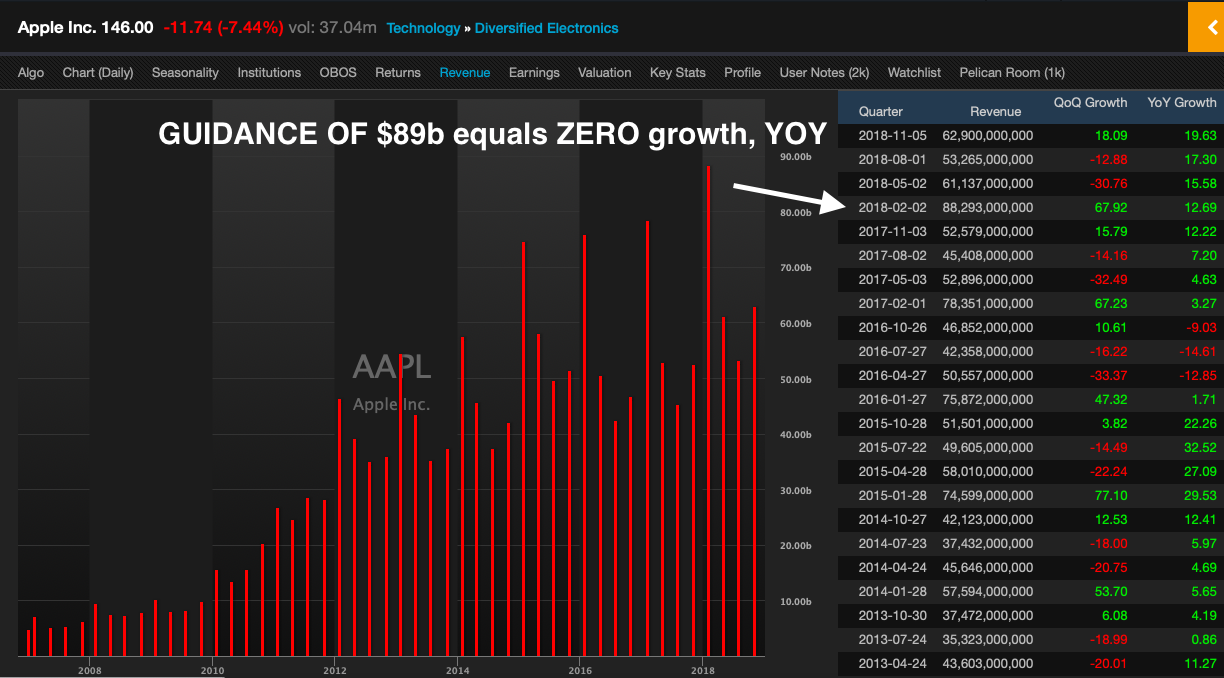The width and height of the screenshot is (1224, 678).
Task: Click the 90.00b y-axis label
Action: point(794,157)
